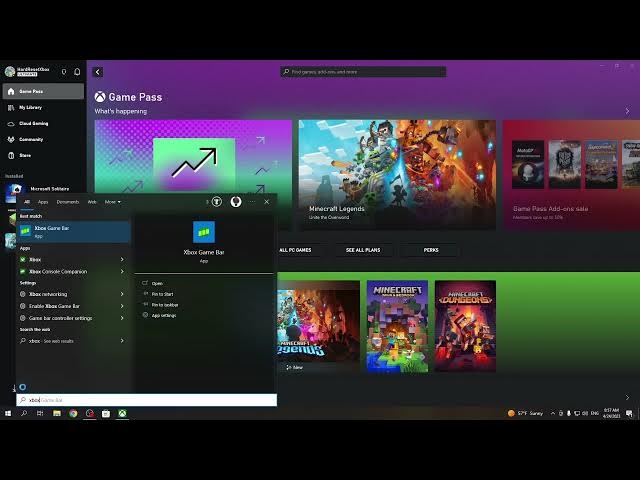Open the trending arrow promo card
The height and width of the screenshot is (480, 640).
(193, 157)
